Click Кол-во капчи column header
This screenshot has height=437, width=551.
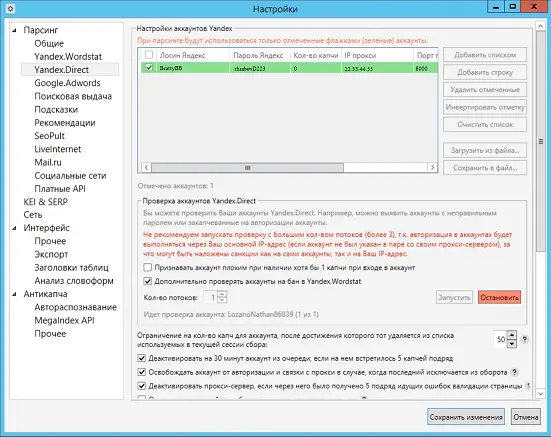pos(316,55)
